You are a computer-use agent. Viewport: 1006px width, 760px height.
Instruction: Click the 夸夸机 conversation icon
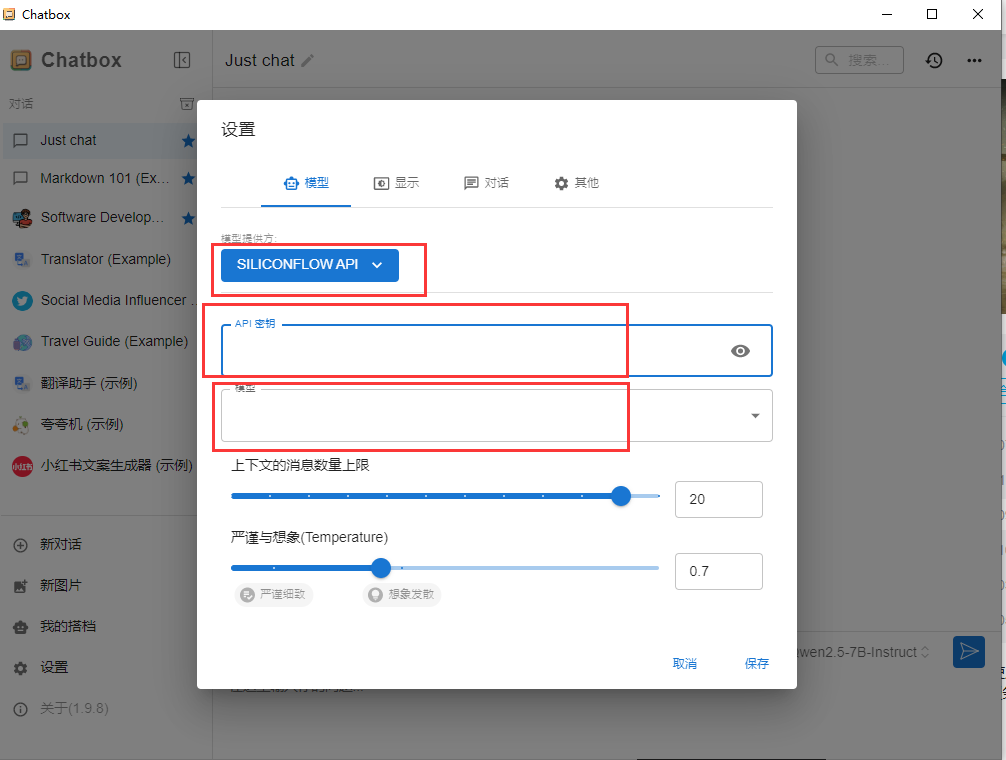22,425
